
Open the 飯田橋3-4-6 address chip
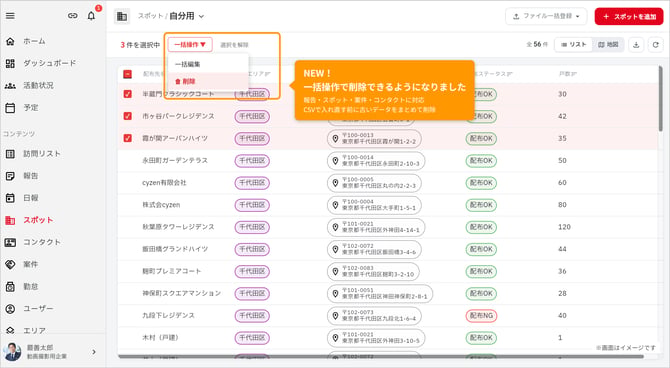[374, 249]
